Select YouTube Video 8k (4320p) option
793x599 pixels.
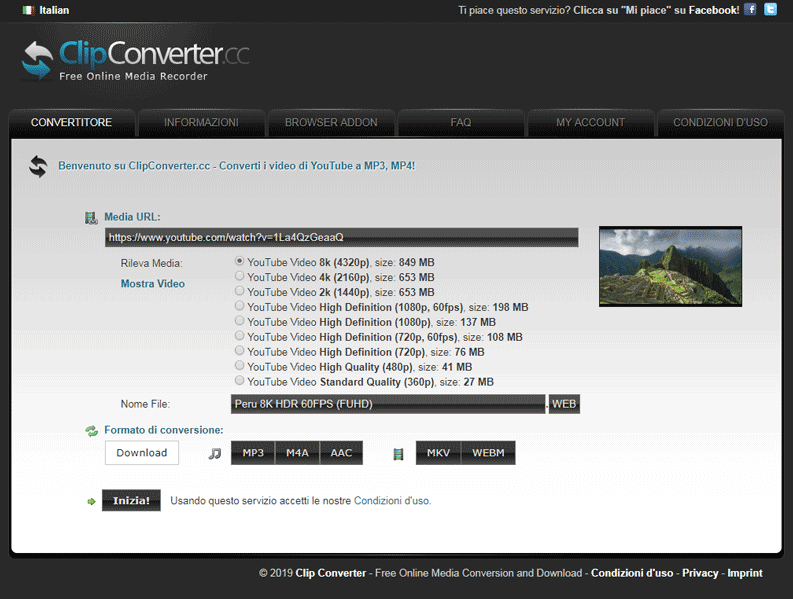(239, 261)
